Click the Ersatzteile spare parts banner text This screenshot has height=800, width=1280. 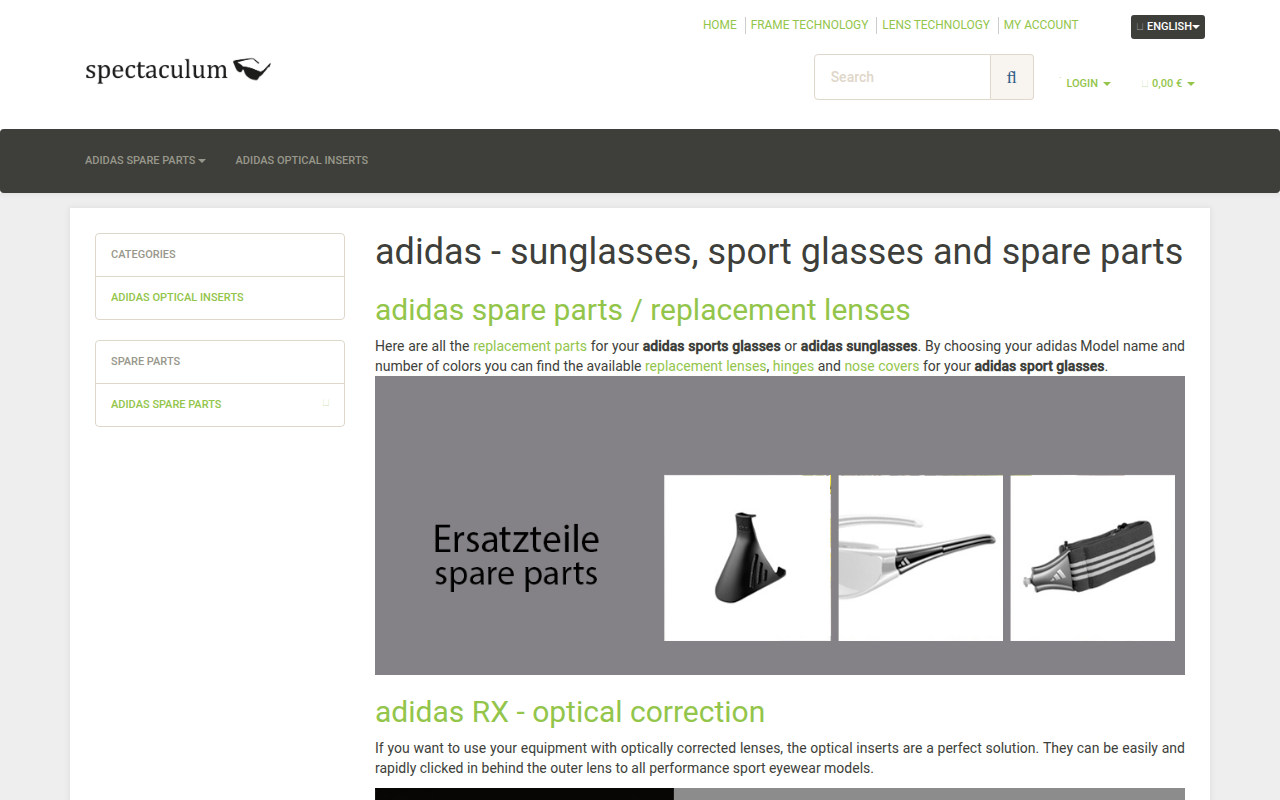tap(516, 556)
